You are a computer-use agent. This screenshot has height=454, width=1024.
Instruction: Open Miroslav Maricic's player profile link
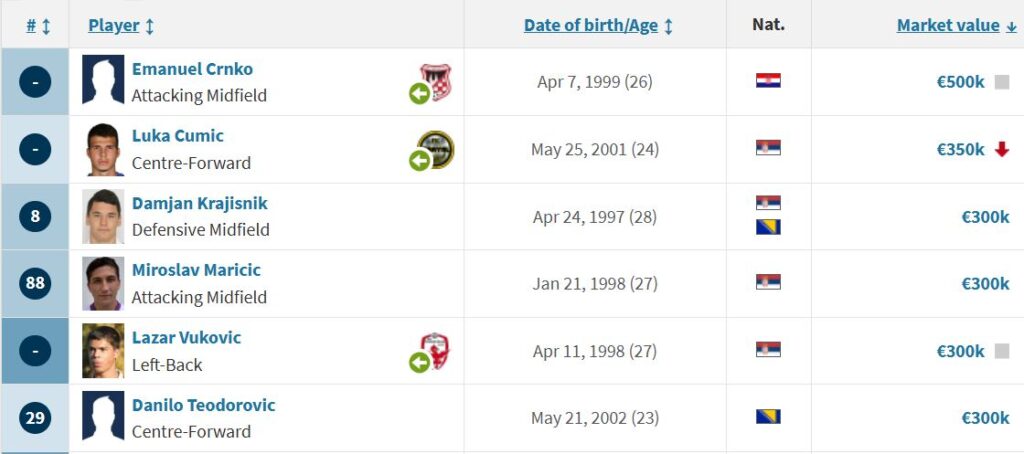tap(196, 270)
